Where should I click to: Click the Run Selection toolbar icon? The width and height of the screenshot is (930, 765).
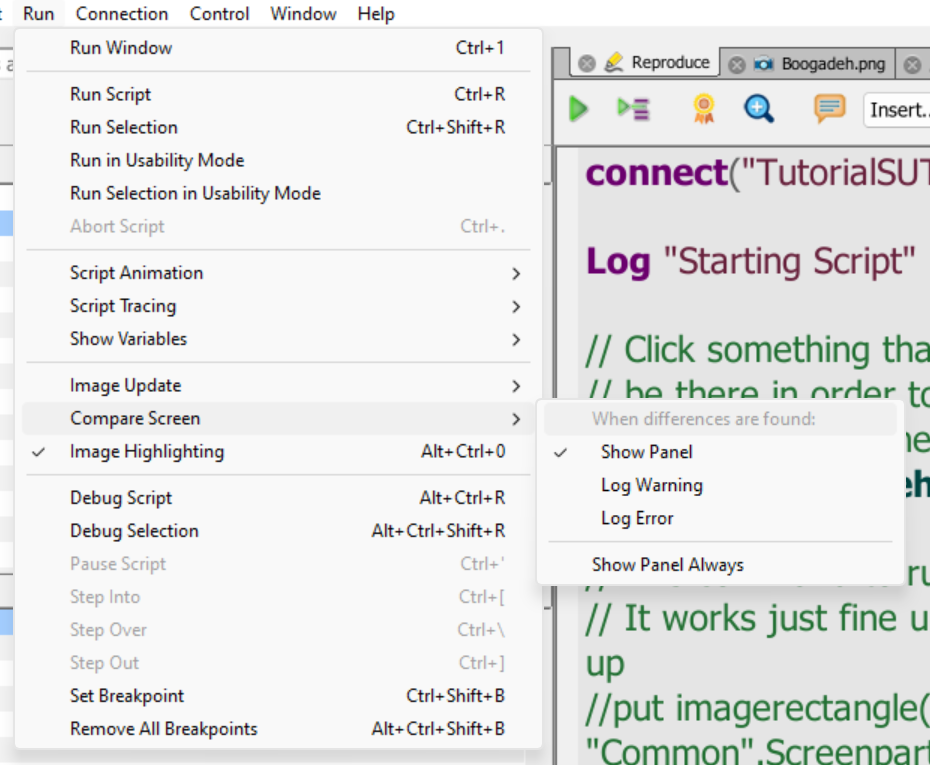(x=634, y=109)
